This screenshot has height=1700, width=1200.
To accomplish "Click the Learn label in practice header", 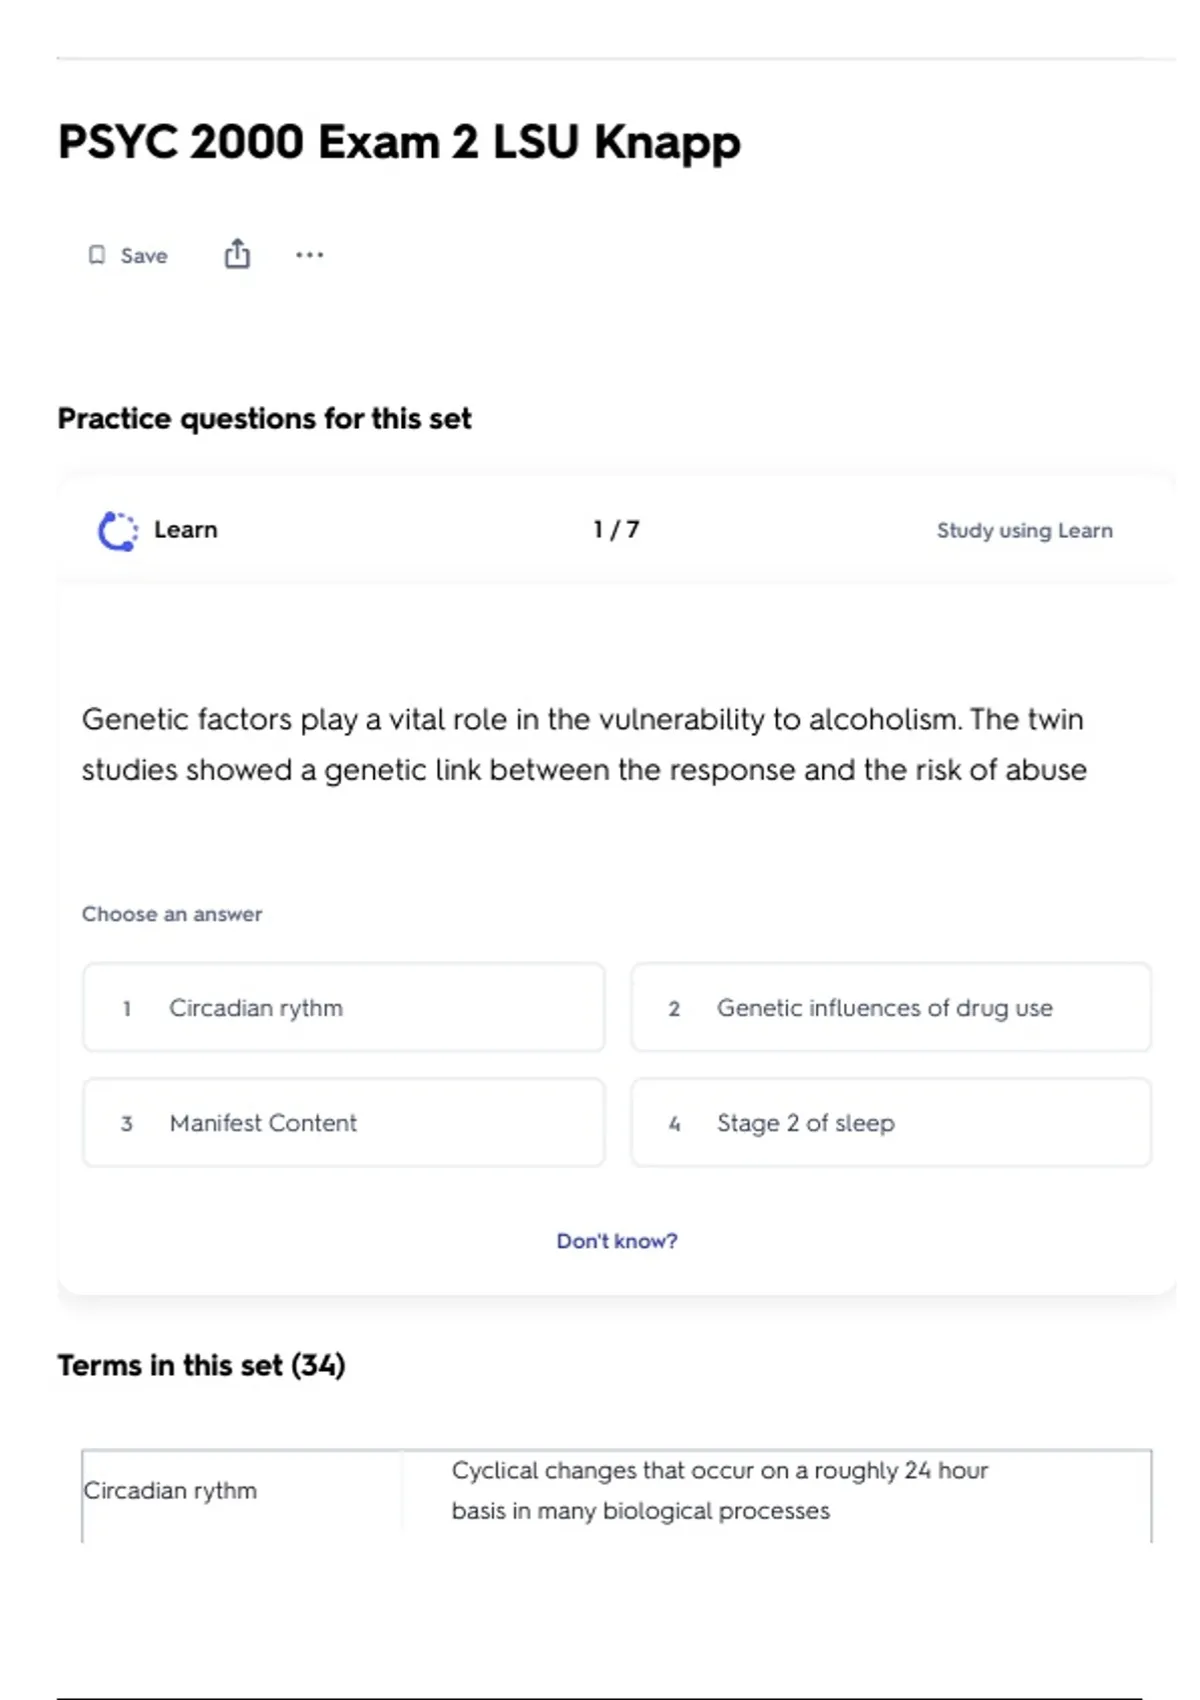I will [185, 530].
